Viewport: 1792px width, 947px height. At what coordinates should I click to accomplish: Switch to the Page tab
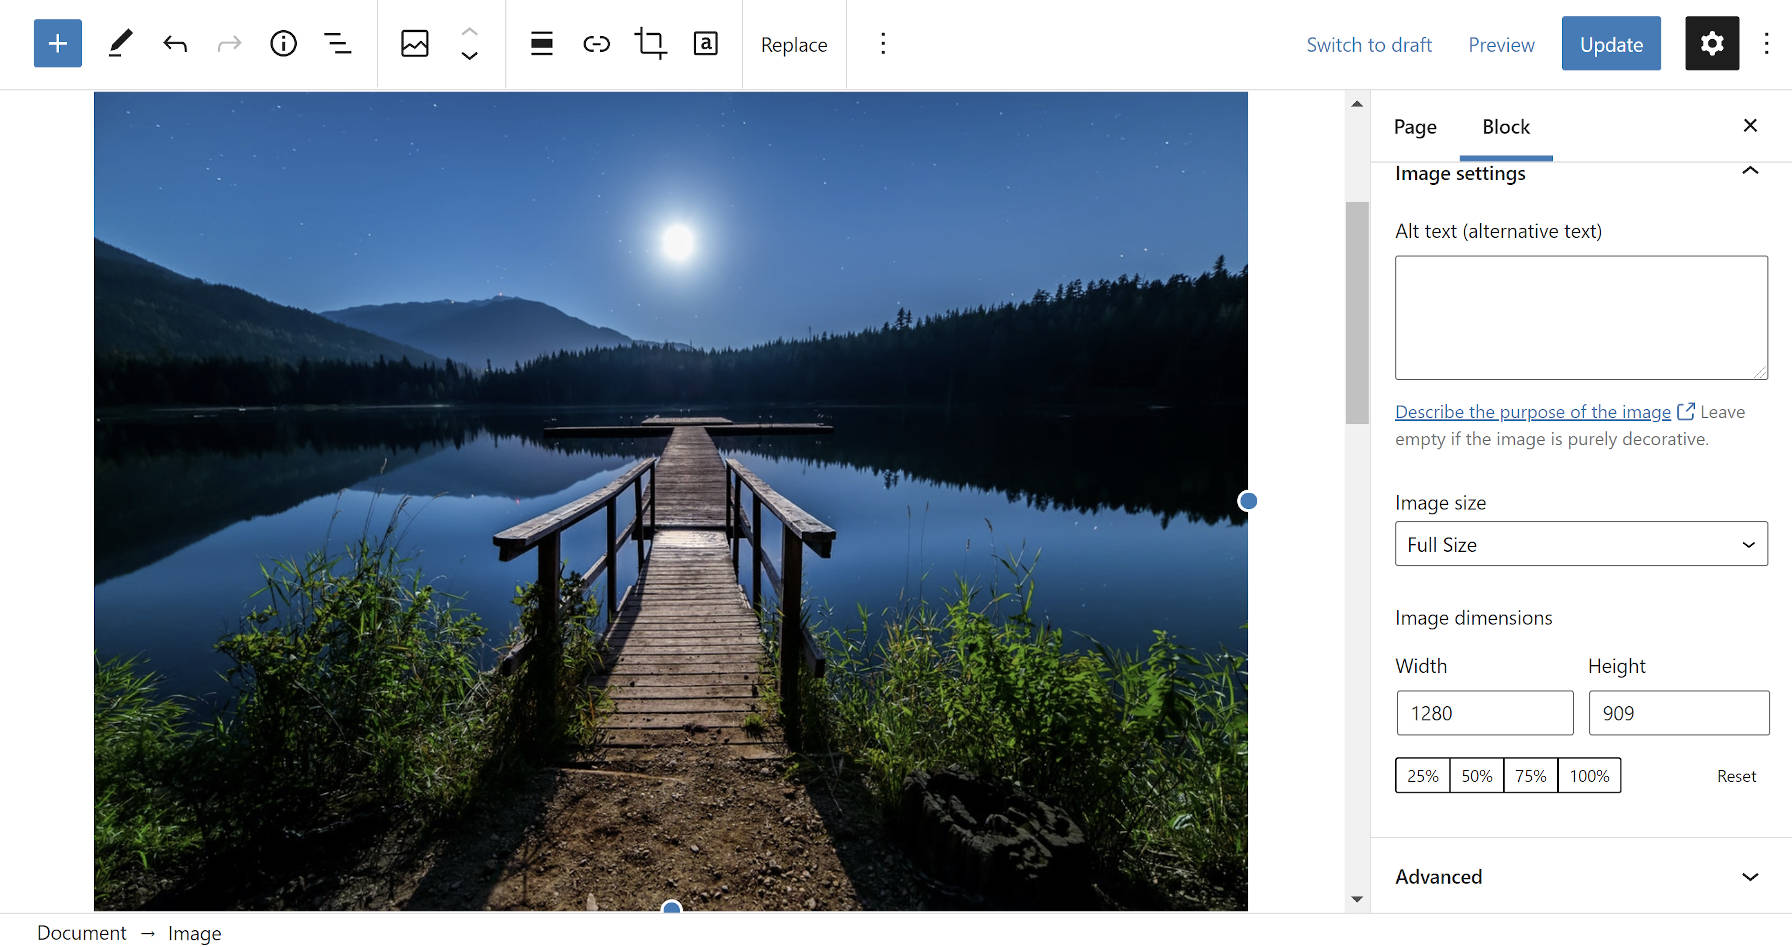point(1414,127)
